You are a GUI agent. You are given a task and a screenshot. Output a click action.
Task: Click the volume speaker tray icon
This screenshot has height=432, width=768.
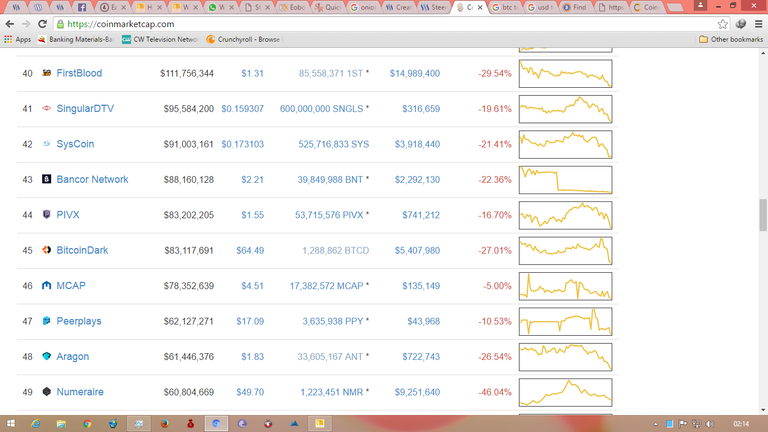pyautogui.click(x=710, y=424)
